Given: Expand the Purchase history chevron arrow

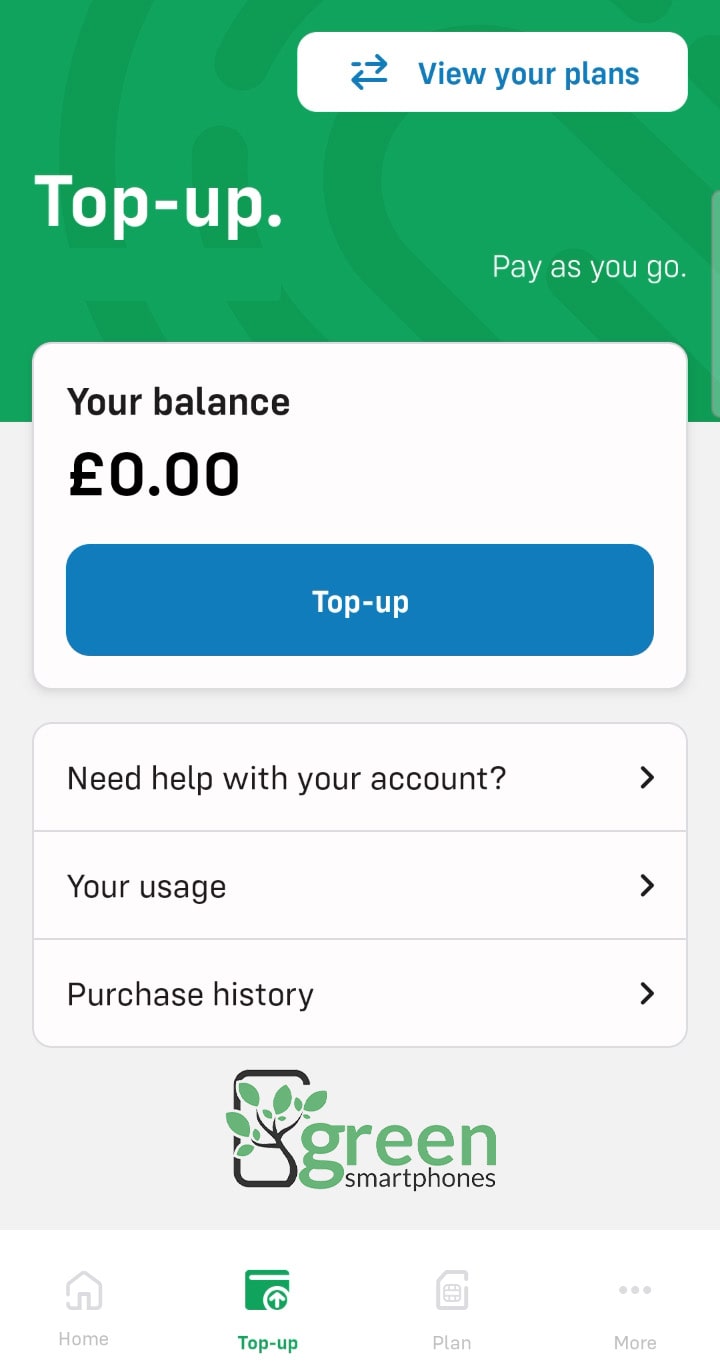Looking at the screenshot, I should pos(647,993).
